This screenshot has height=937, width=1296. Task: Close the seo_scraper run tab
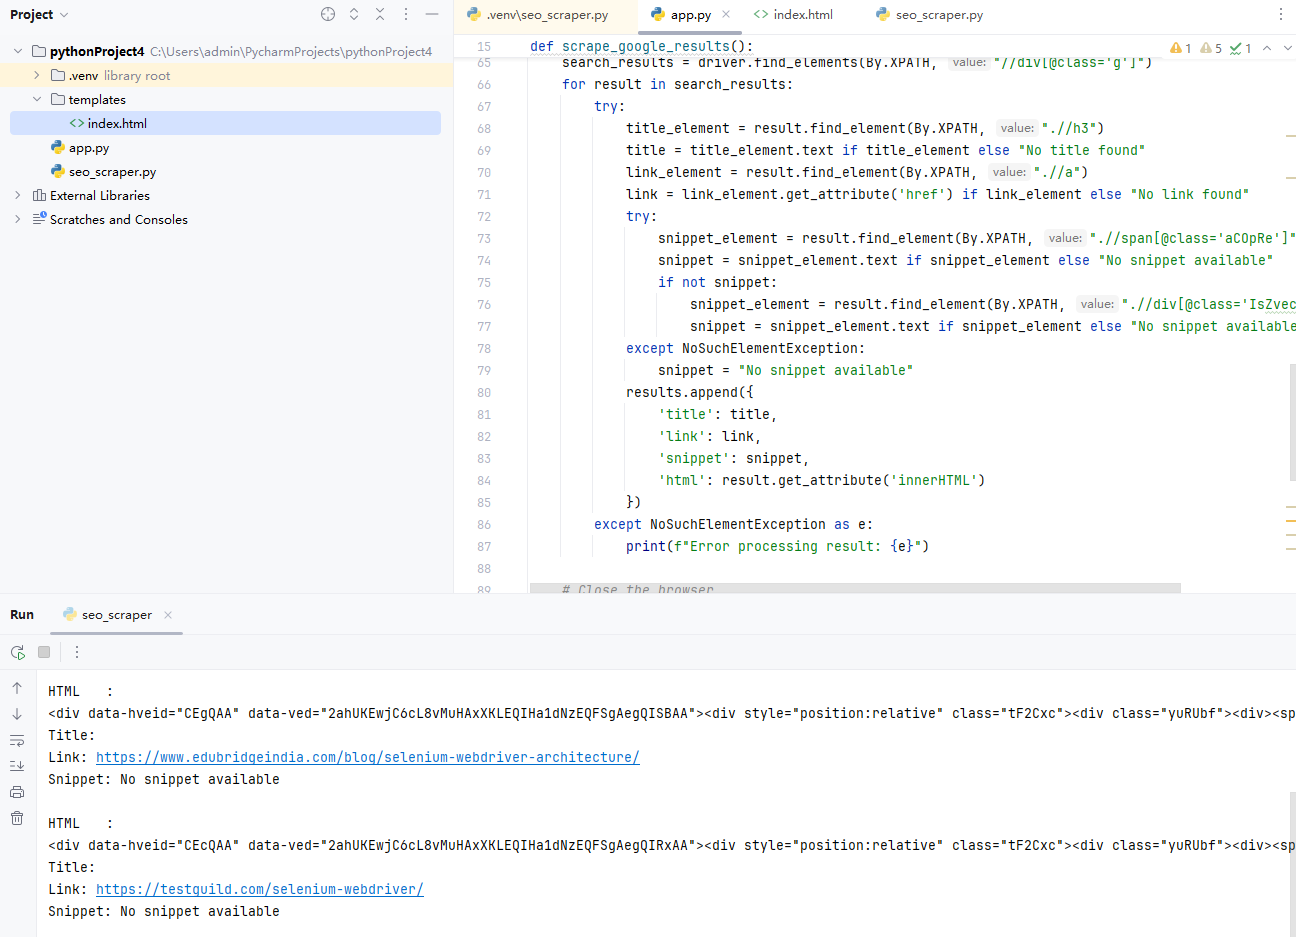pyautogui.click(x=168, y=615)
